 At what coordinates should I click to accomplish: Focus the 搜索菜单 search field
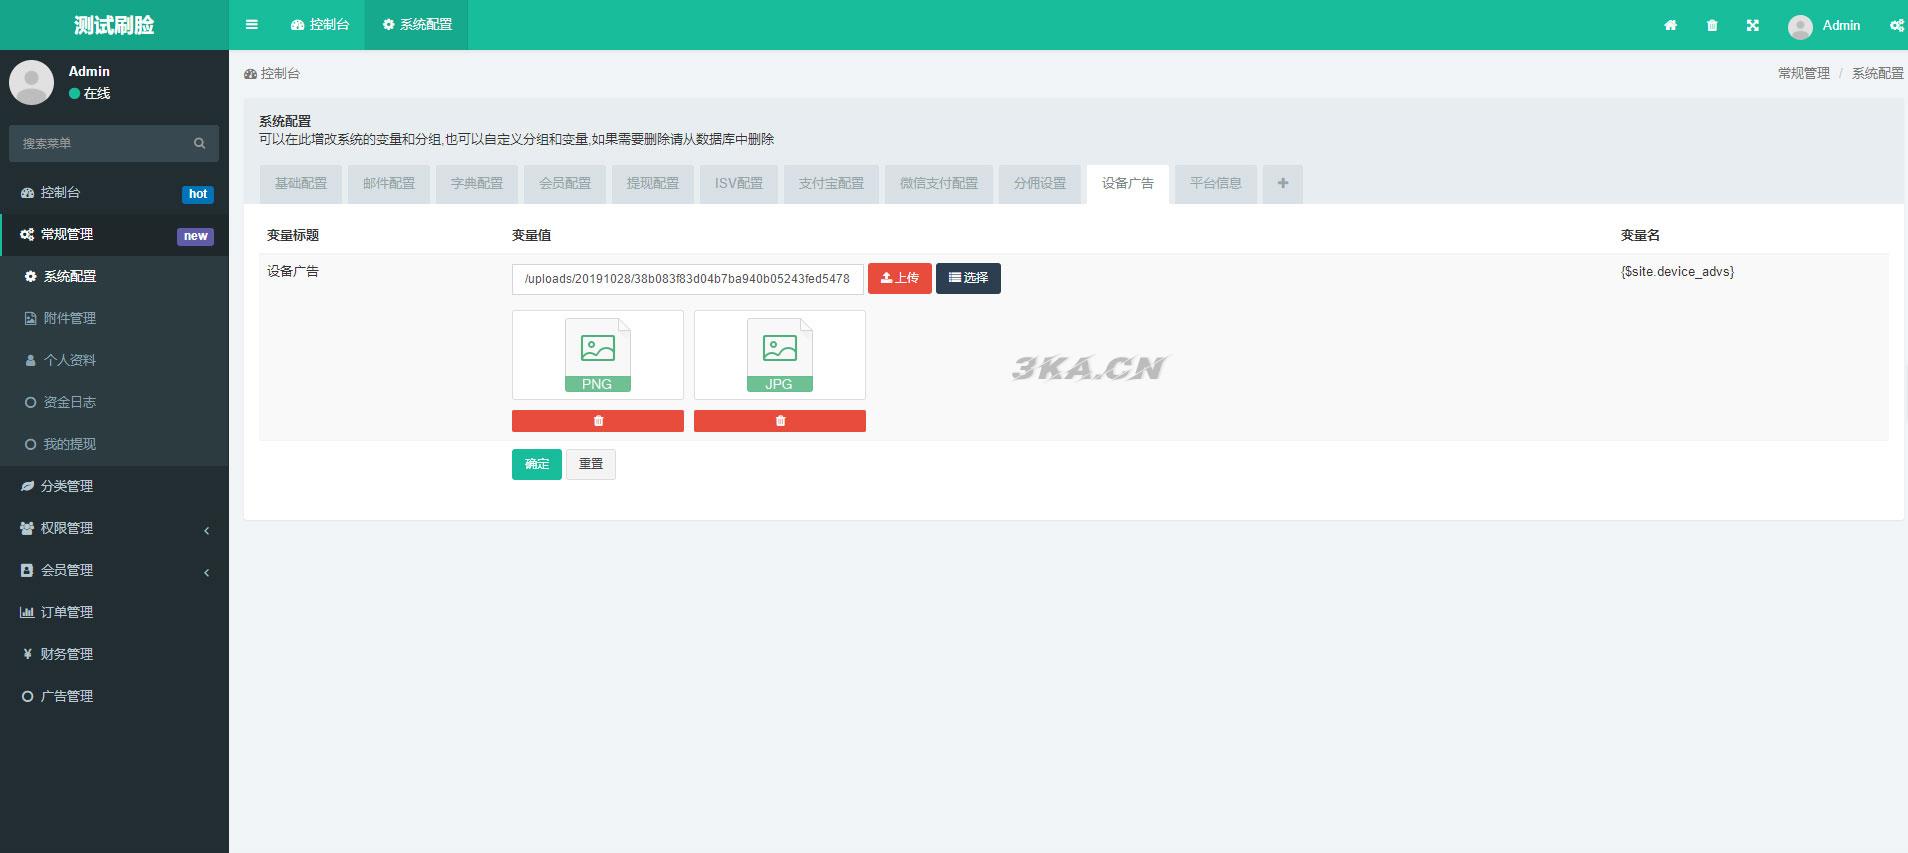coord(100,143)
